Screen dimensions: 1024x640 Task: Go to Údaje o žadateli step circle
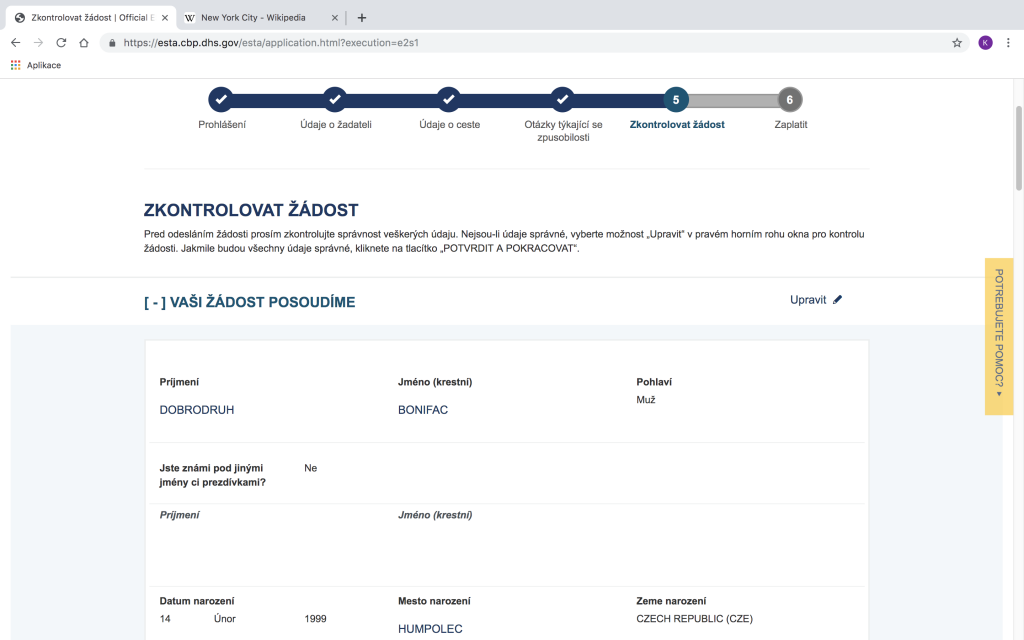335,100
